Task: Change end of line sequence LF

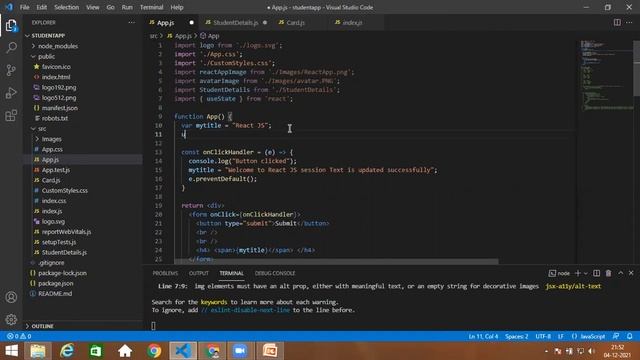Action: tap(561, 336)
